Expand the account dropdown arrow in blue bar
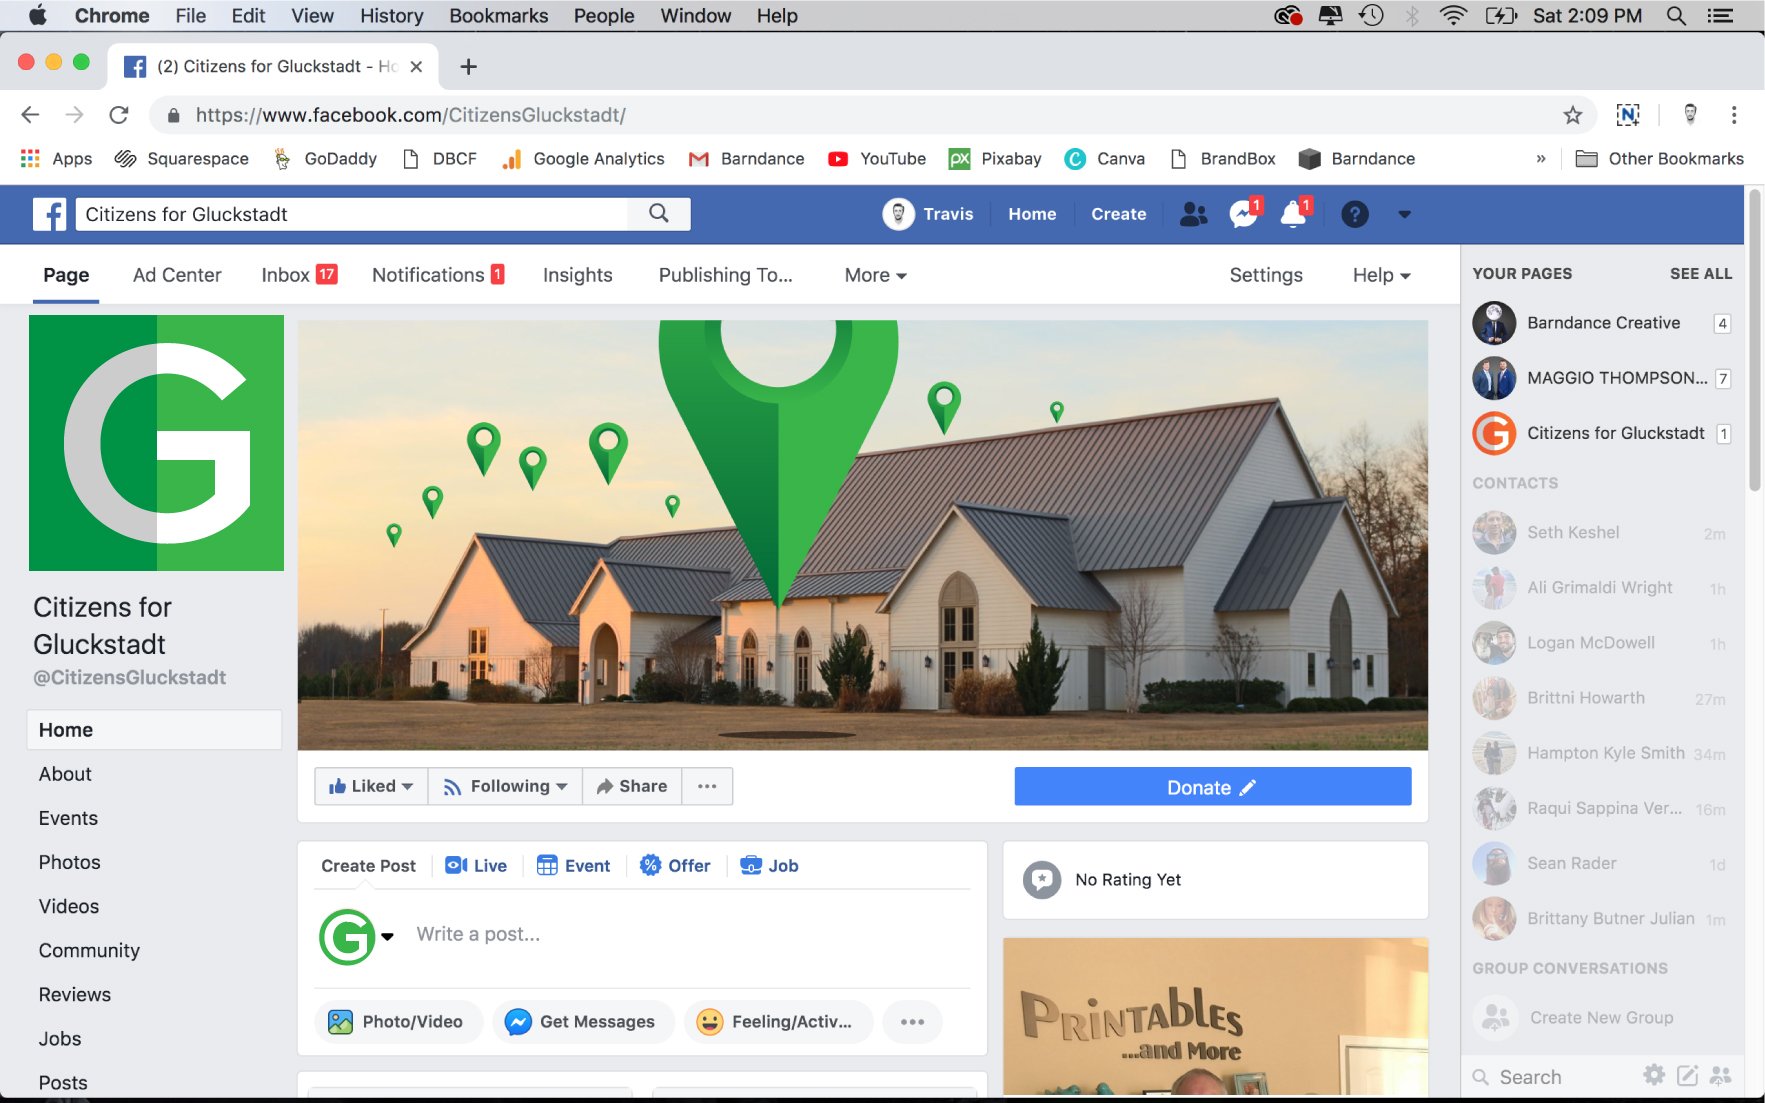This screenshot has width=1765, height=1103. click(x=1405, y=214)
